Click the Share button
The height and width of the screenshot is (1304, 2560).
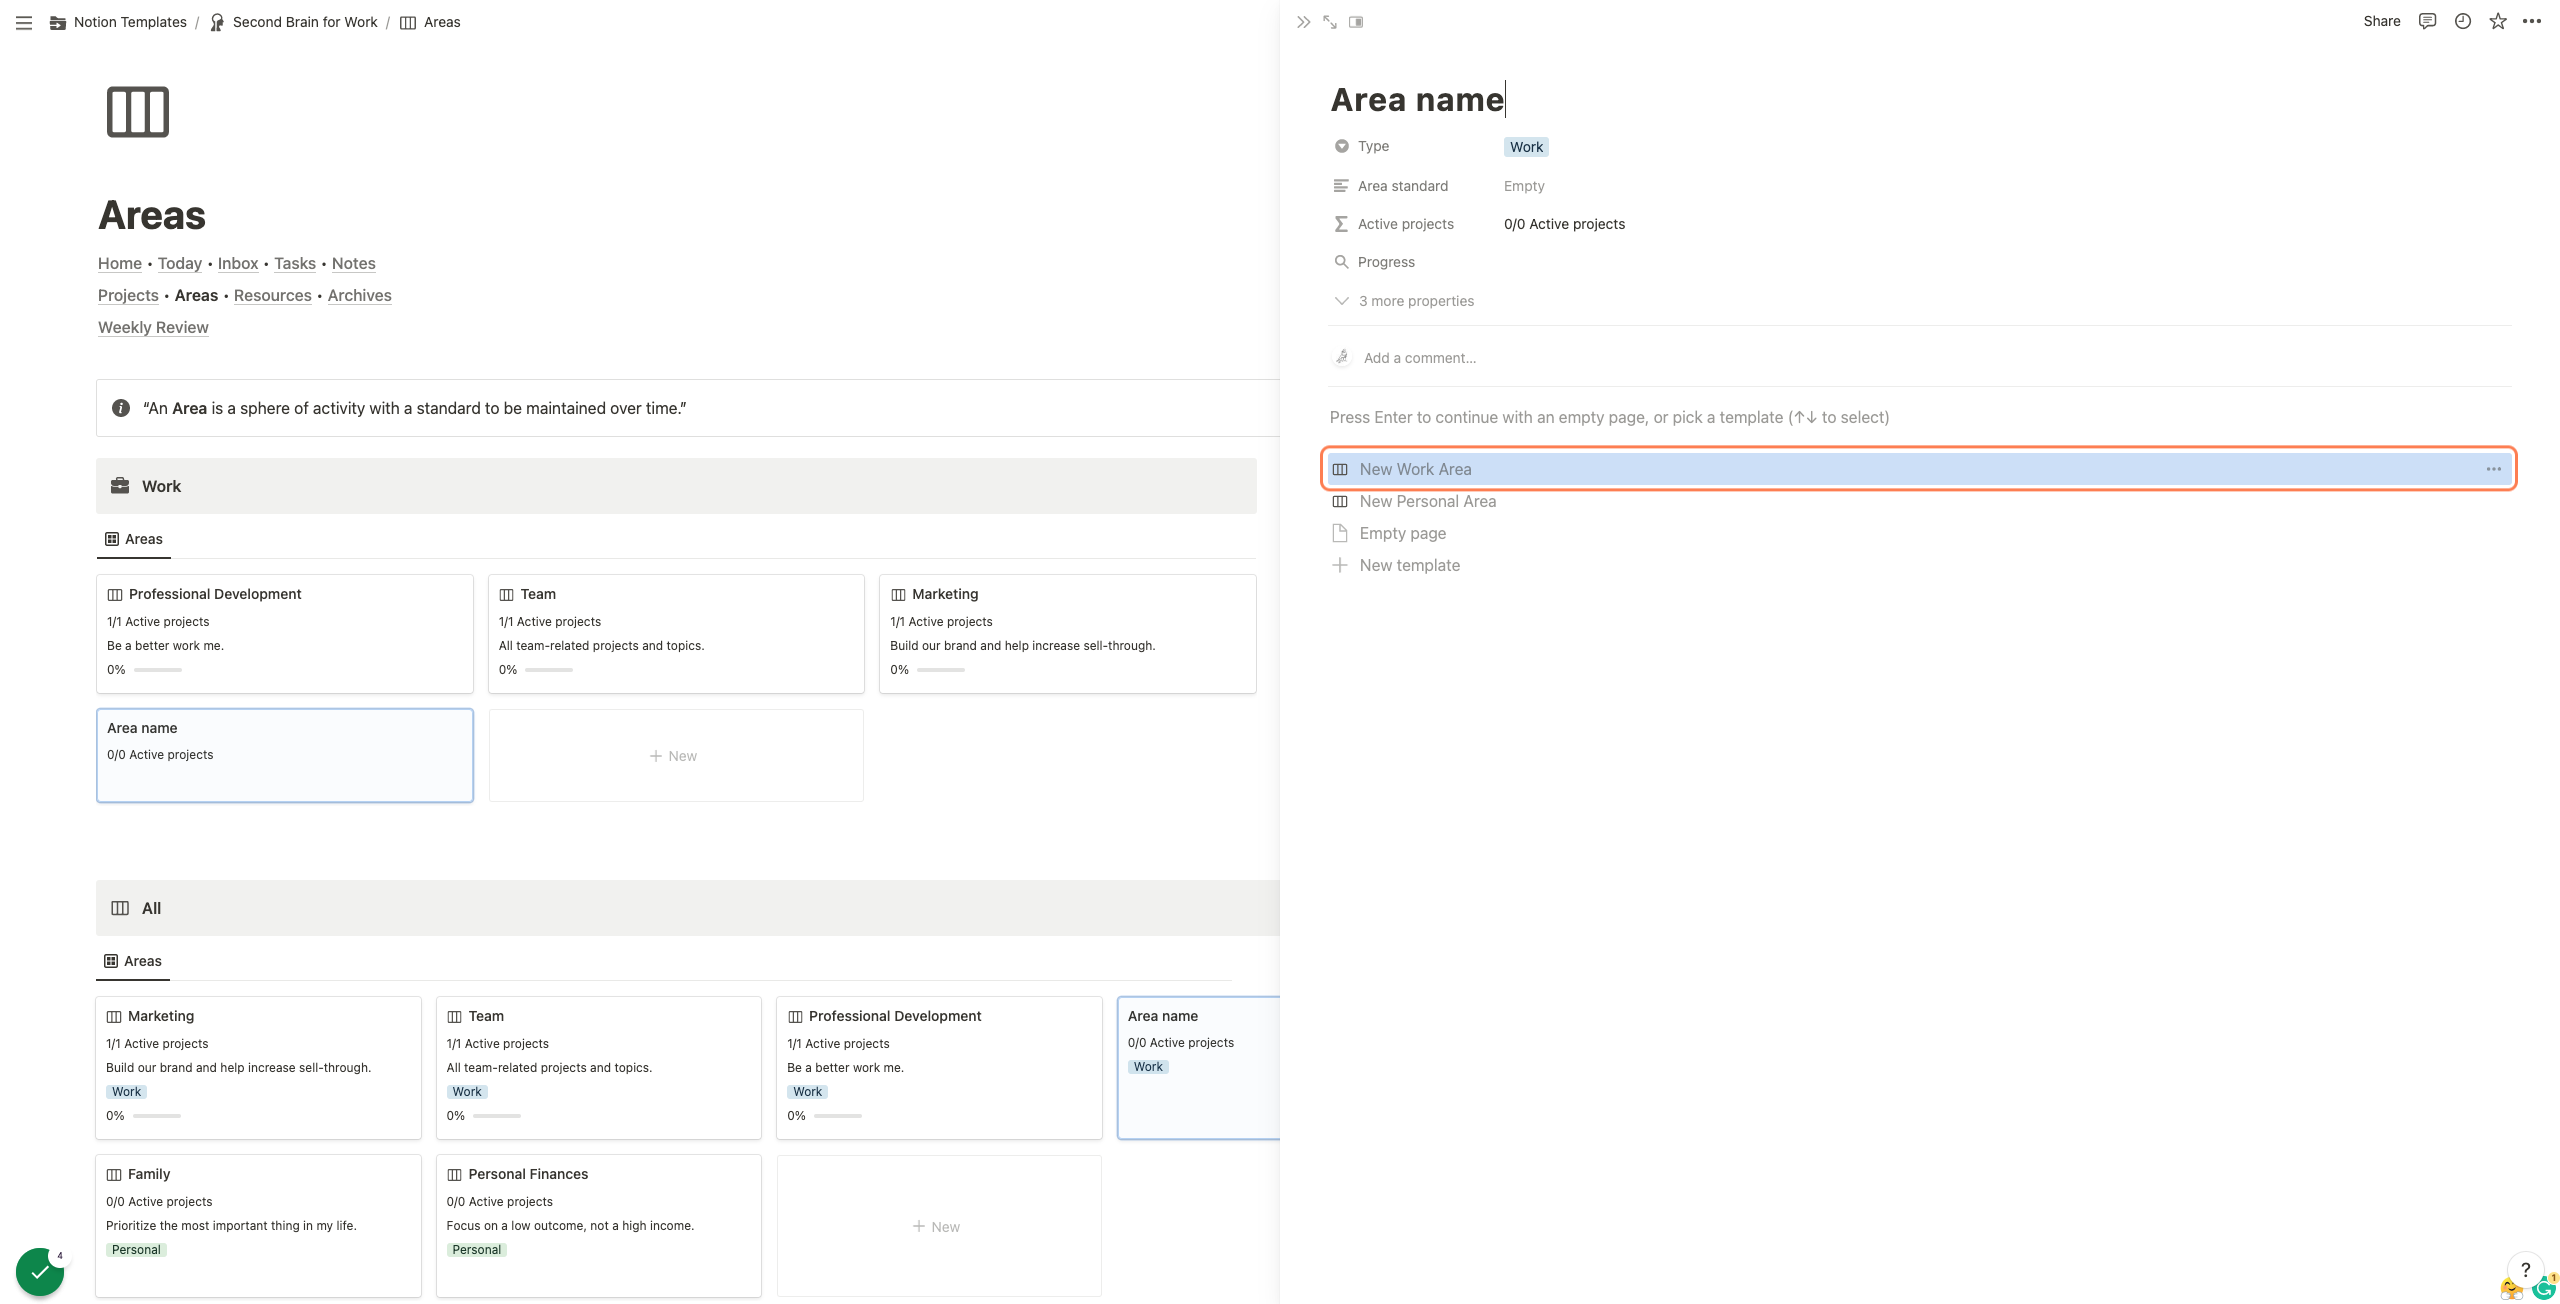point(2381,21)
